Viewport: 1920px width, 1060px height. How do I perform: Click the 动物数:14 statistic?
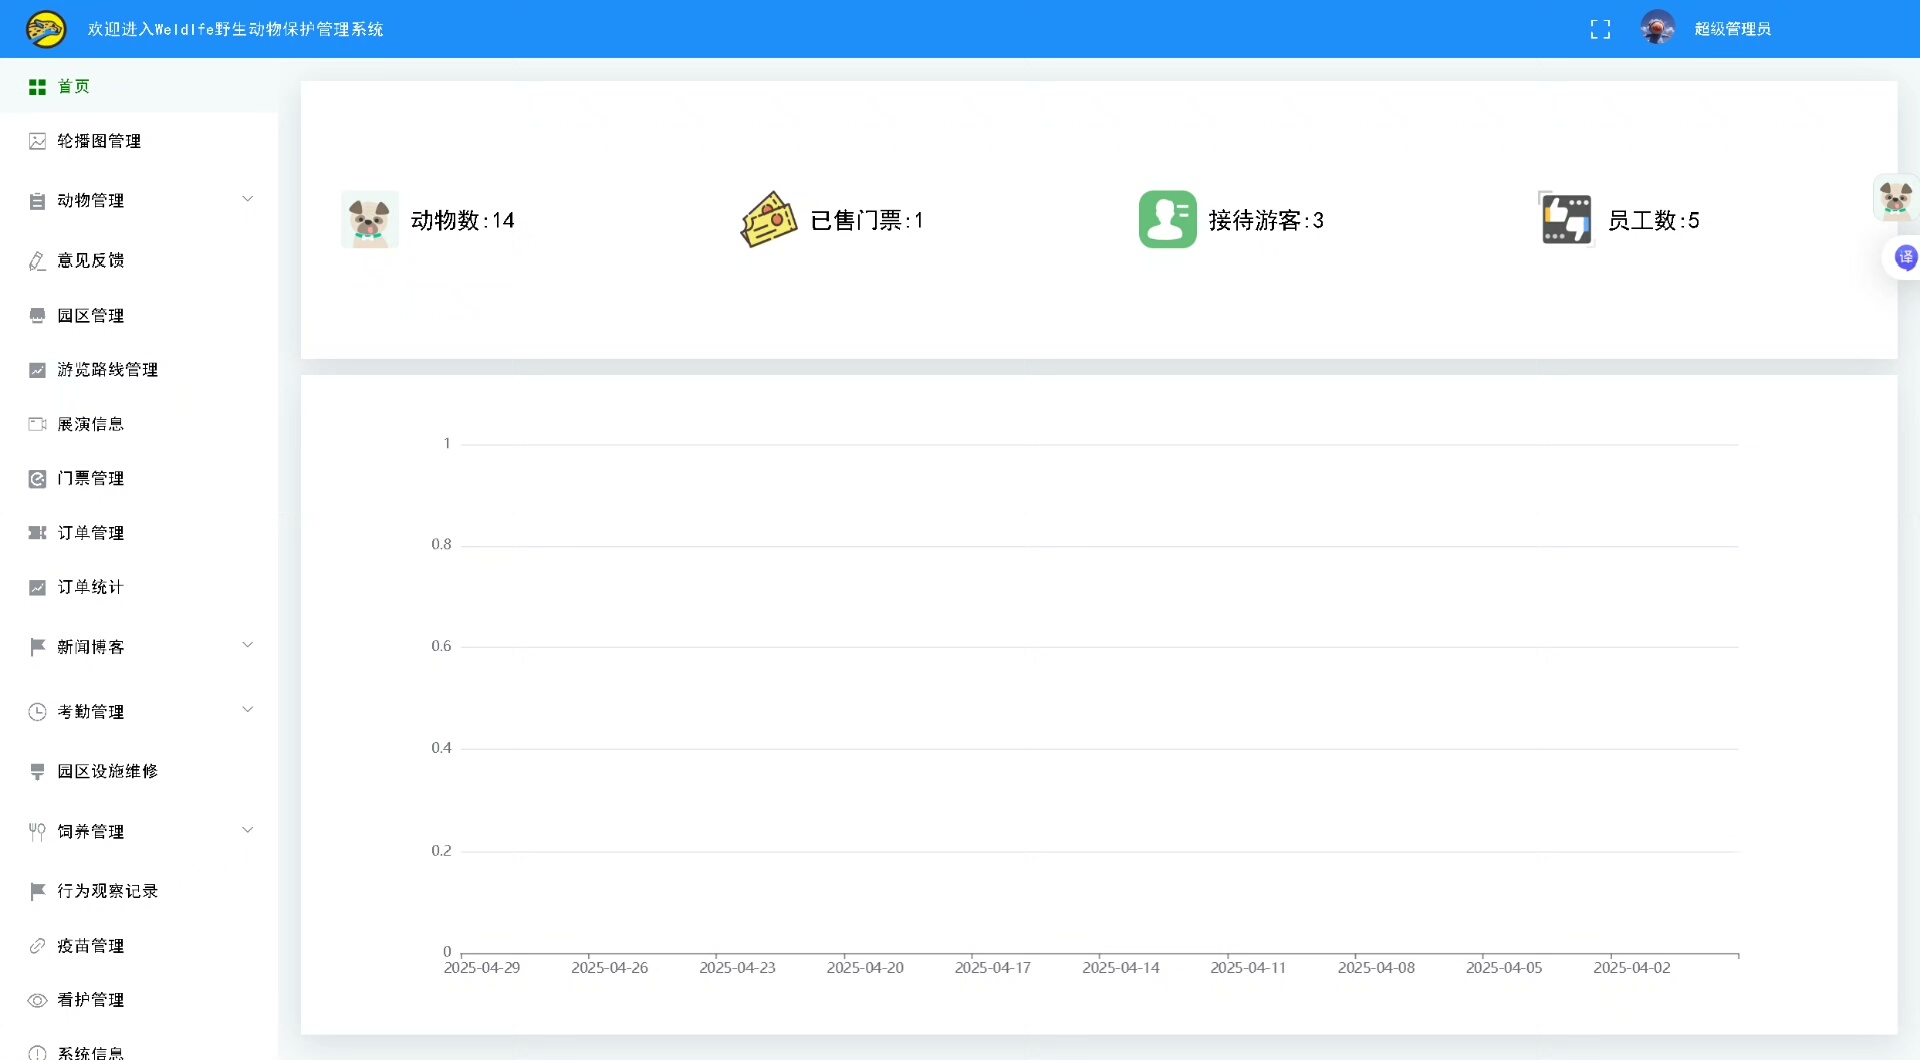tap(462, 220)
